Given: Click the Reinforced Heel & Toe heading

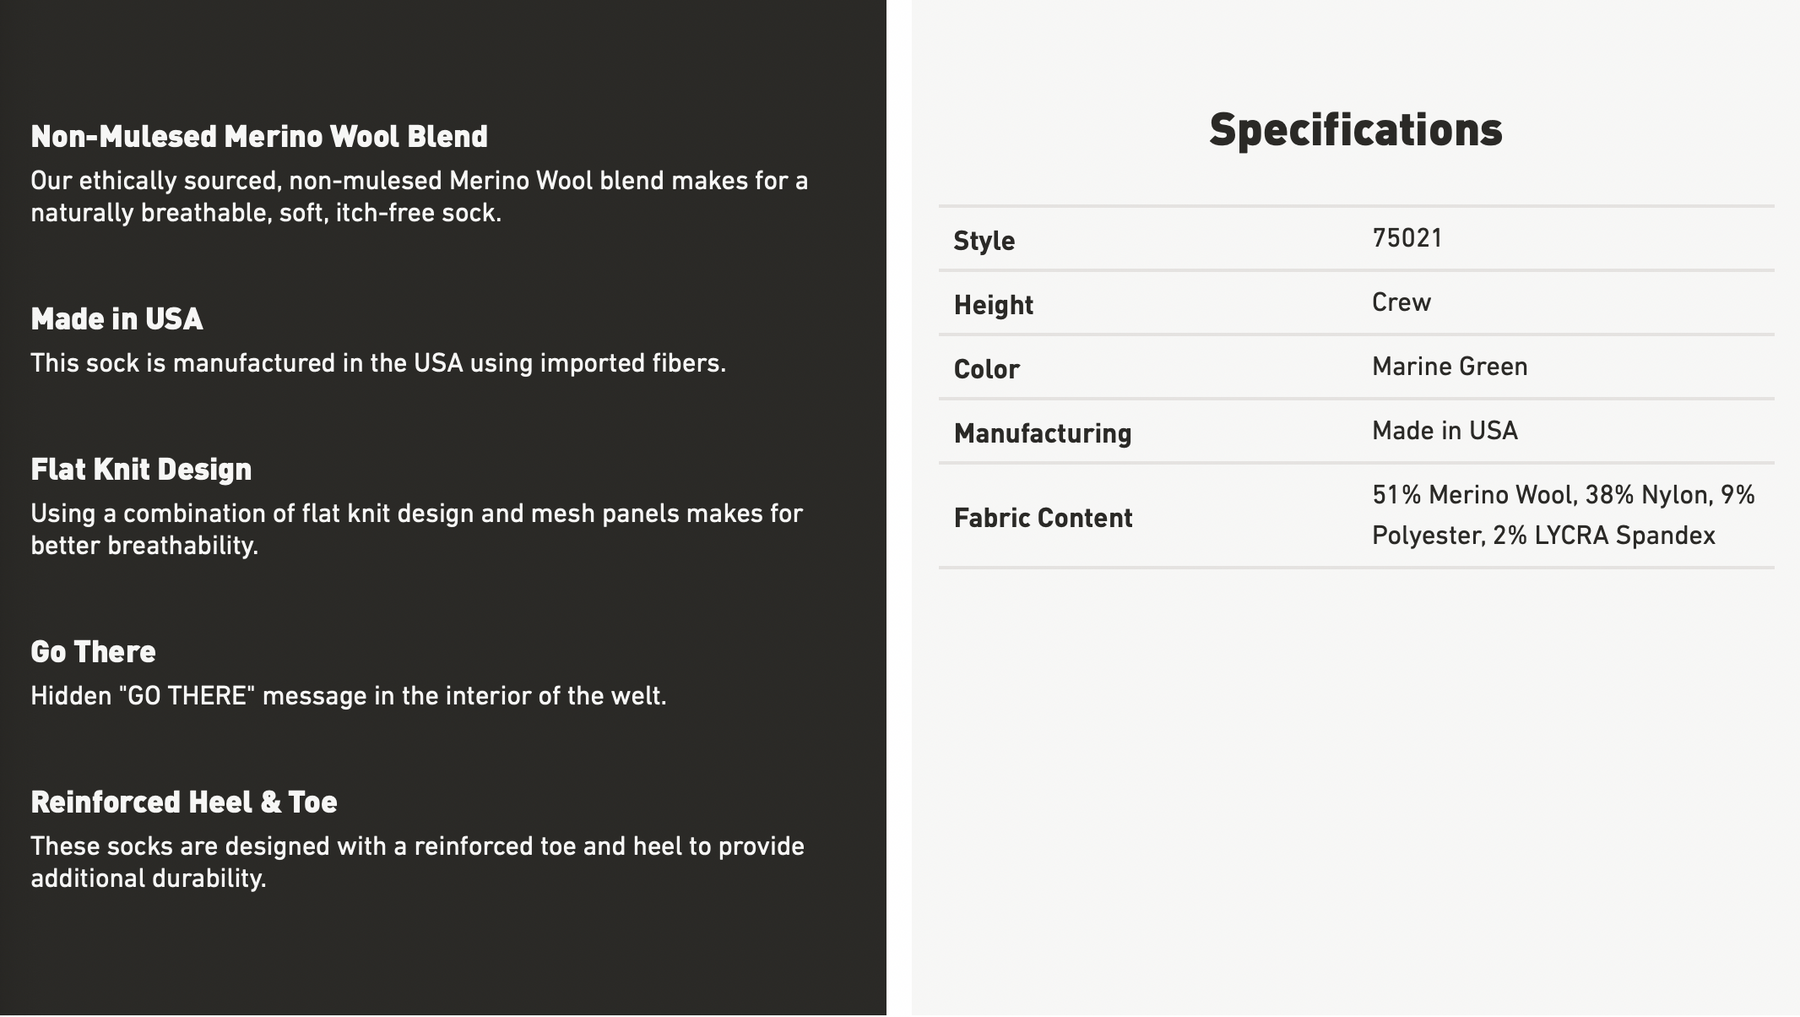Looking at the screenshot, I should [184, 802].
